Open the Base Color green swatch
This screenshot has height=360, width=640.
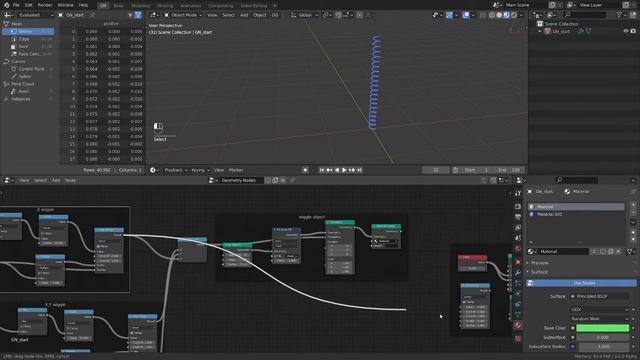click(x=602, y=328)
